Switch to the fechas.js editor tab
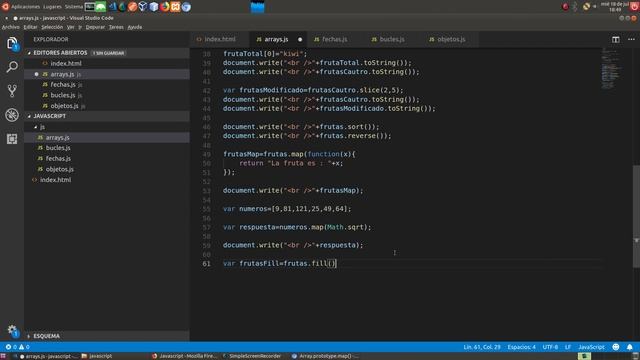The width and height of the screenshot is (640, 360). point(335,39)
